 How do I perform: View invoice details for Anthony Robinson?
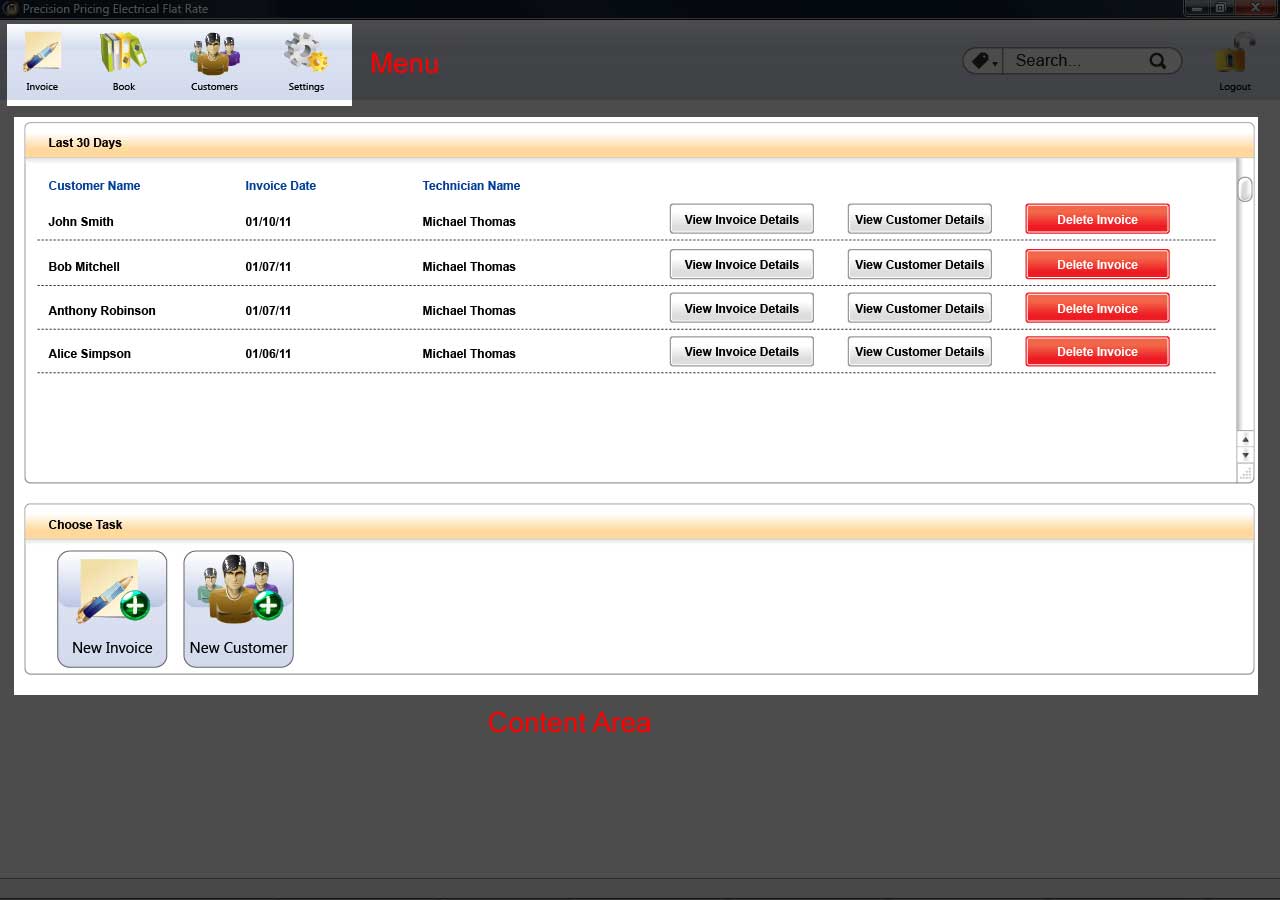tap(742, 308)
